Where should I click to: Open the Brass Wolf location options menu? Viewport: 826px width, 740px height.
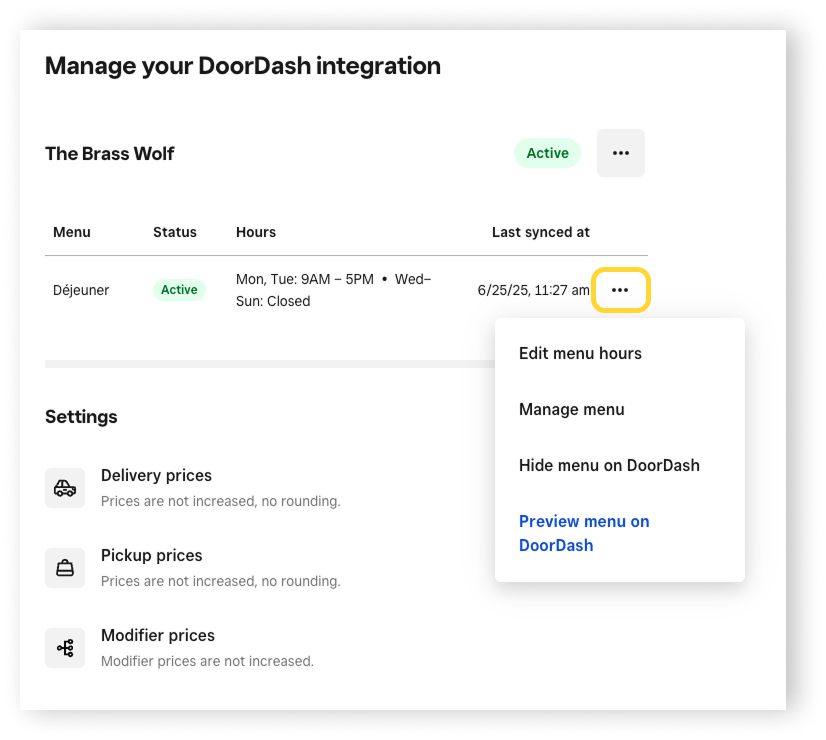point(621,153)
